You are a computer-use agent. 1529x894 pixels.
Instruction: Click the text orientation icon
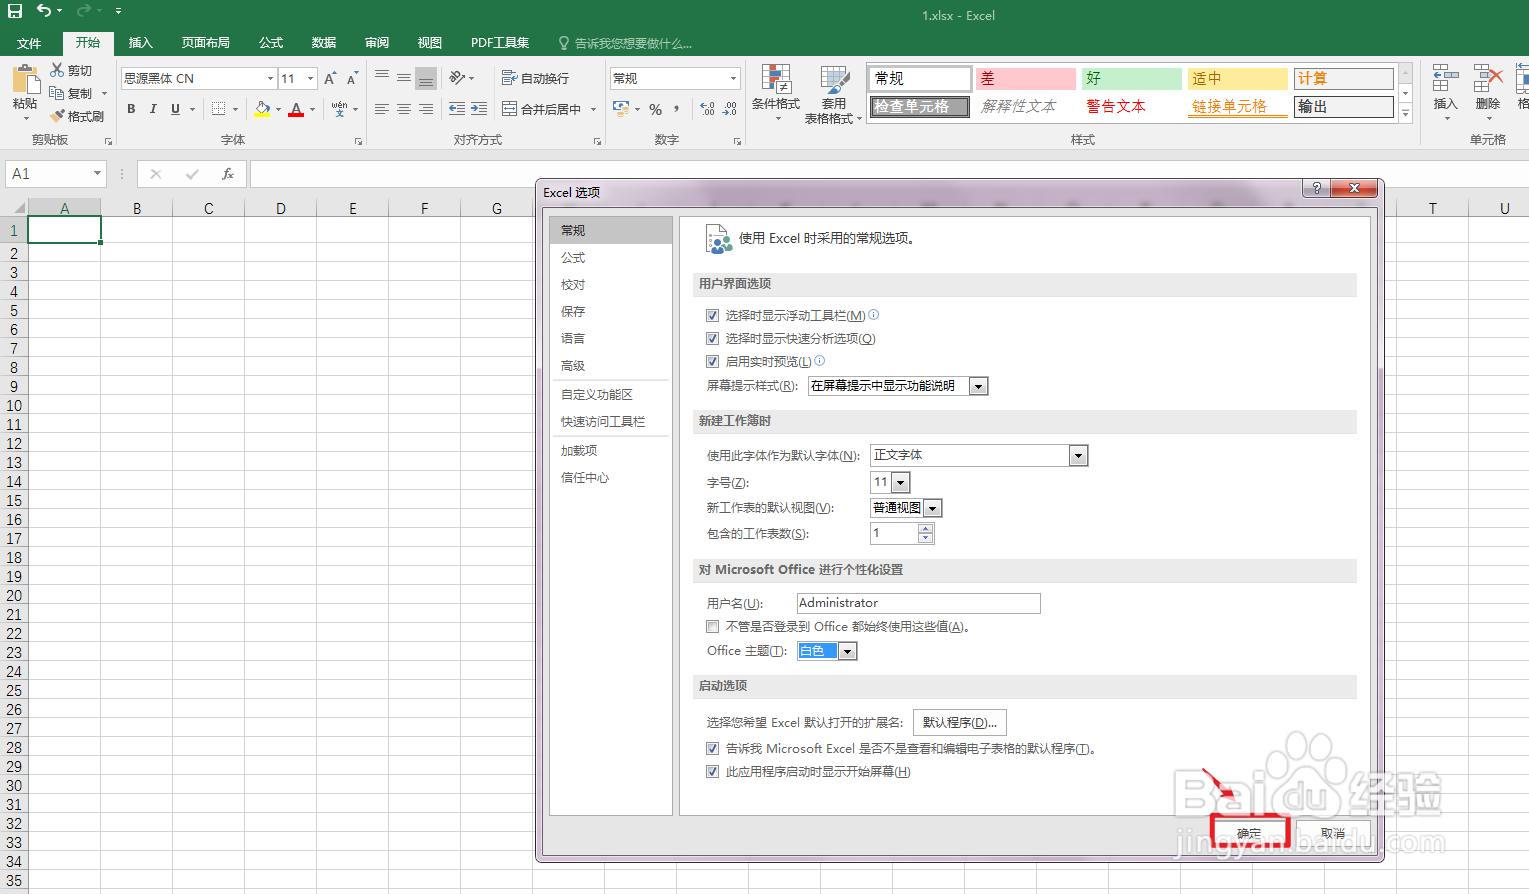pyautogui.click(x=457, y=78)
